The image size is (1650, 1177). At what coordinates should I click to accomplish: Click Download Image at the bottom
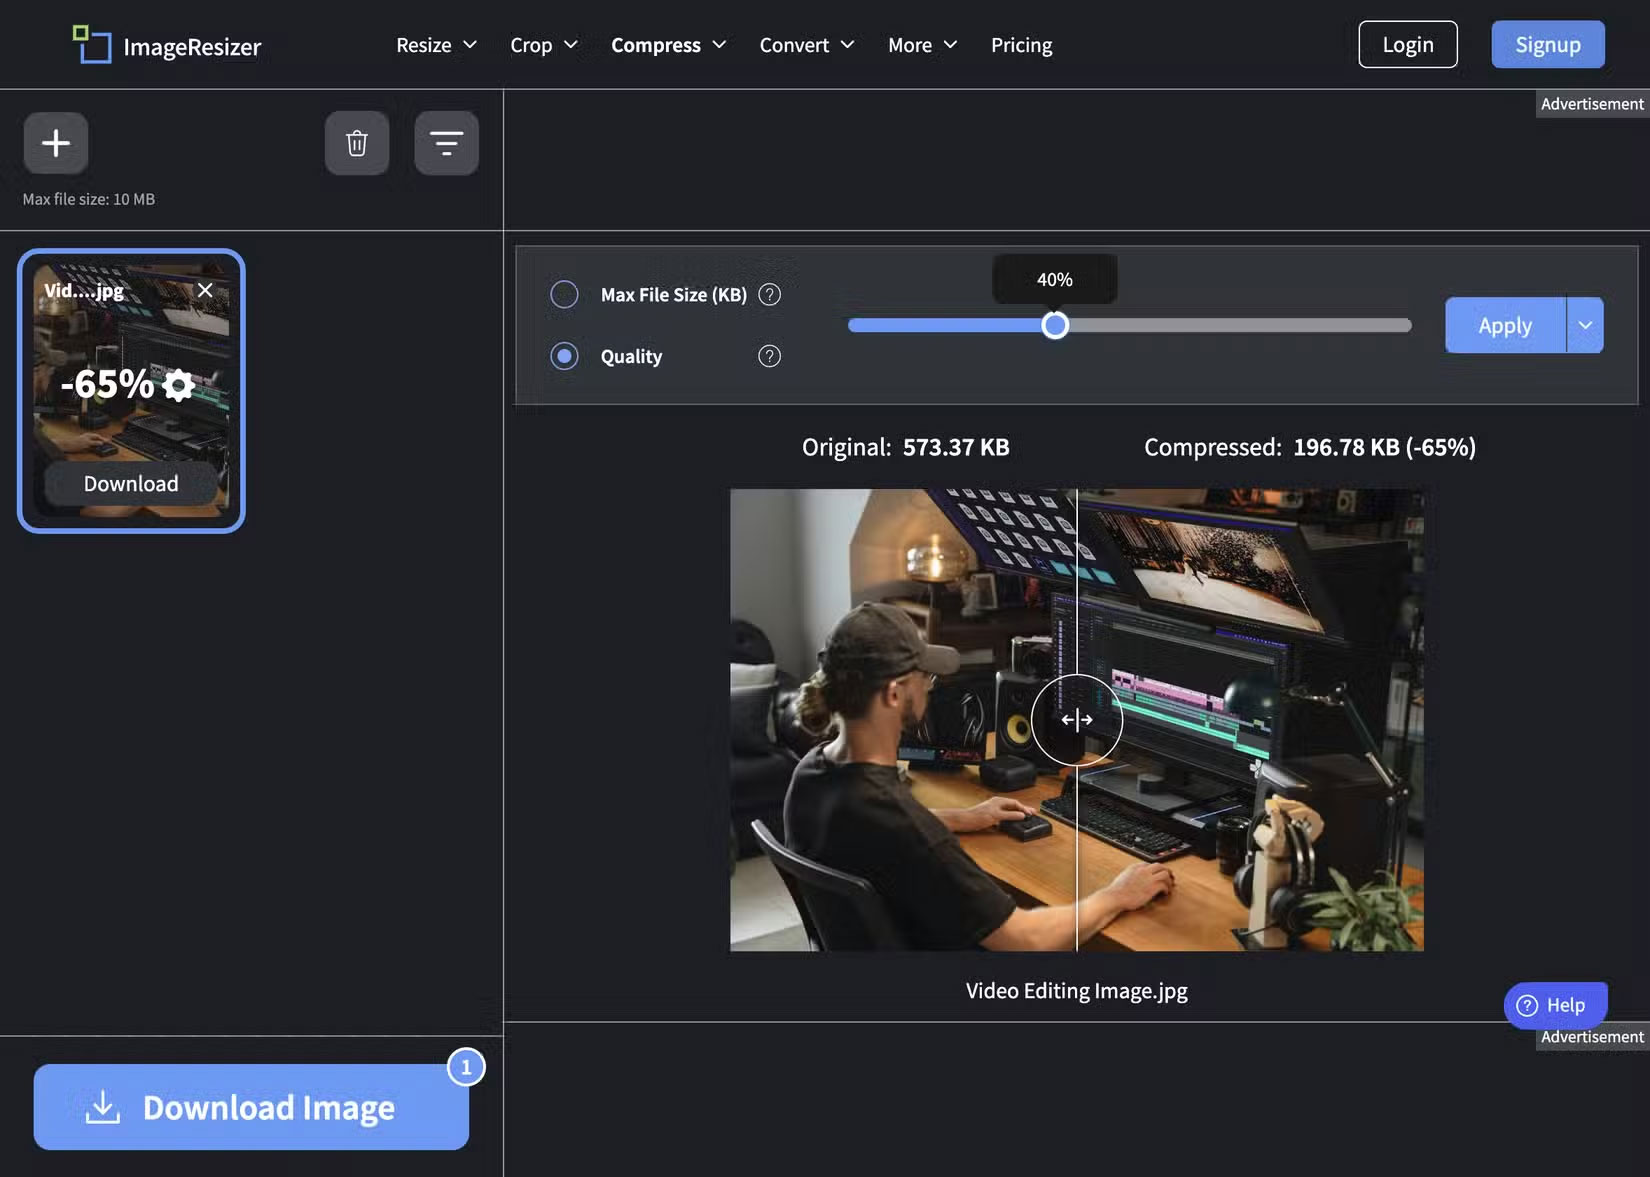coord(250,1107)
